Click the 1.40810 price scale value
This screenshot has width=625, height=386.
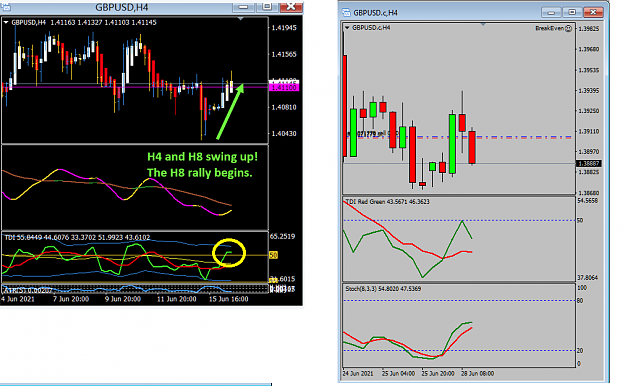(x=284, y=107)
